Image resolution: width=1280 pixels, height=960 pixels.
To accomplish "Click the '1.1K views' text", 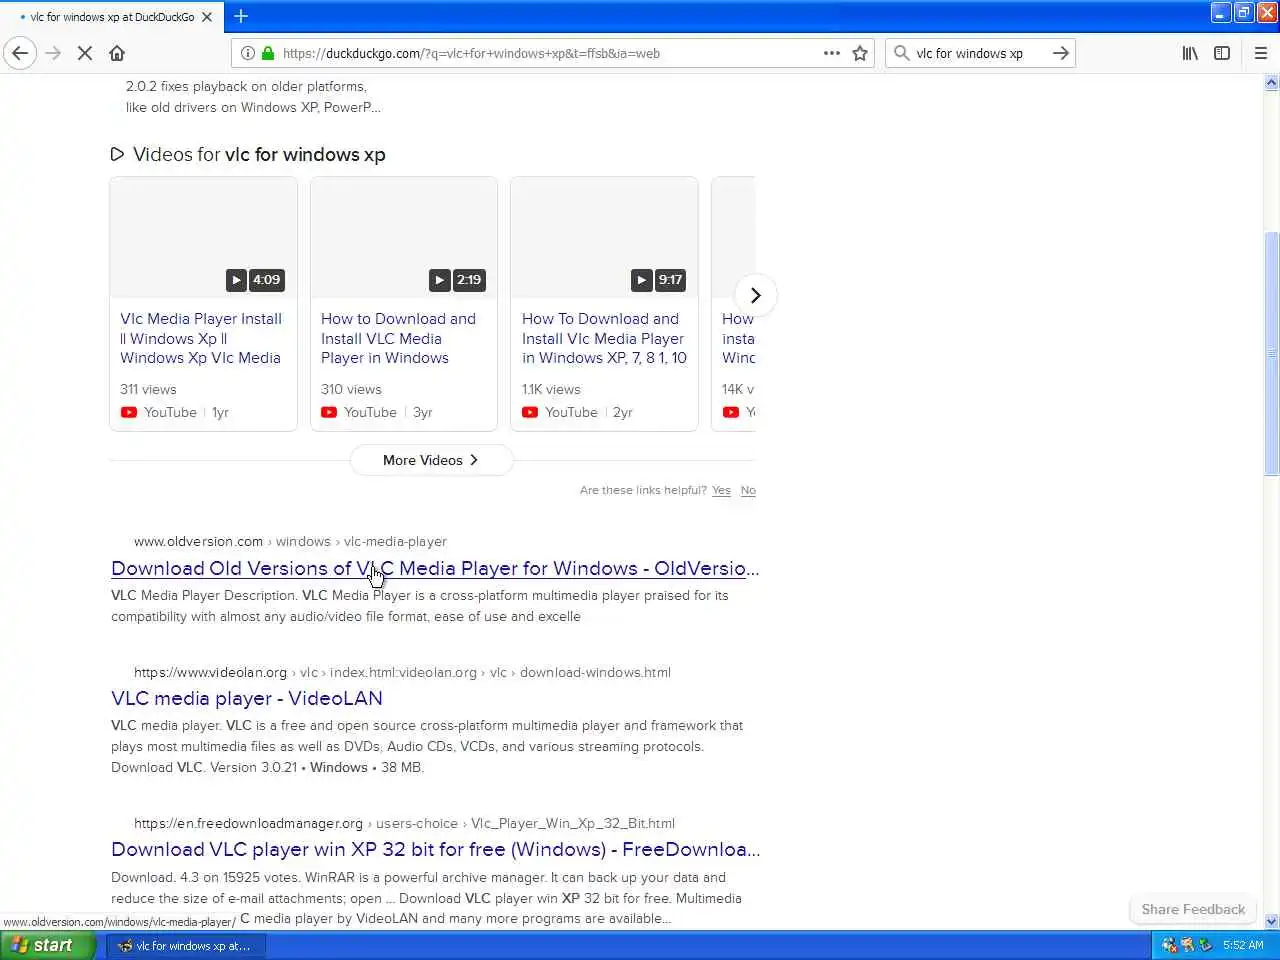I will (x=551, y=389).
